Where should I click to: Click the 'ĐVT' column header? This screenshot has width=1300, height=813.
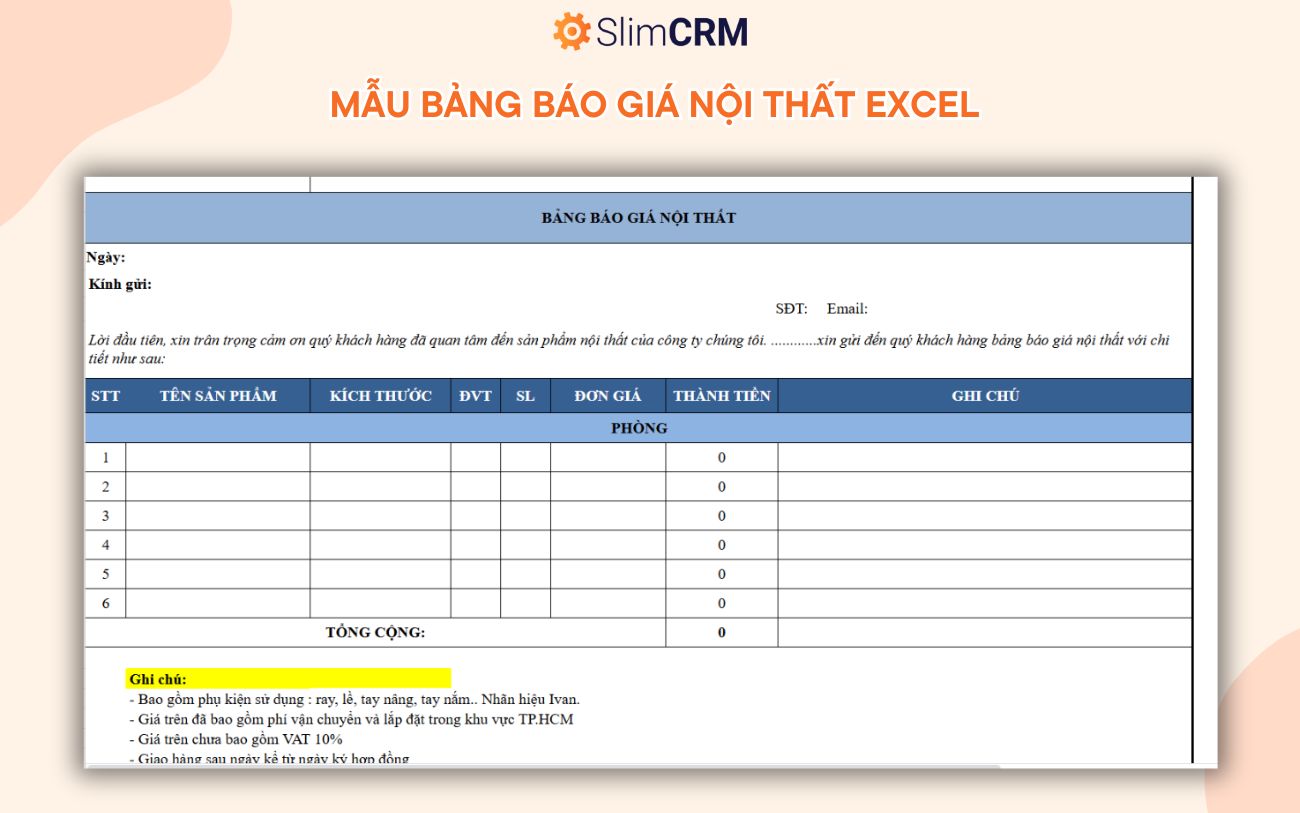[x=476, y=396]
